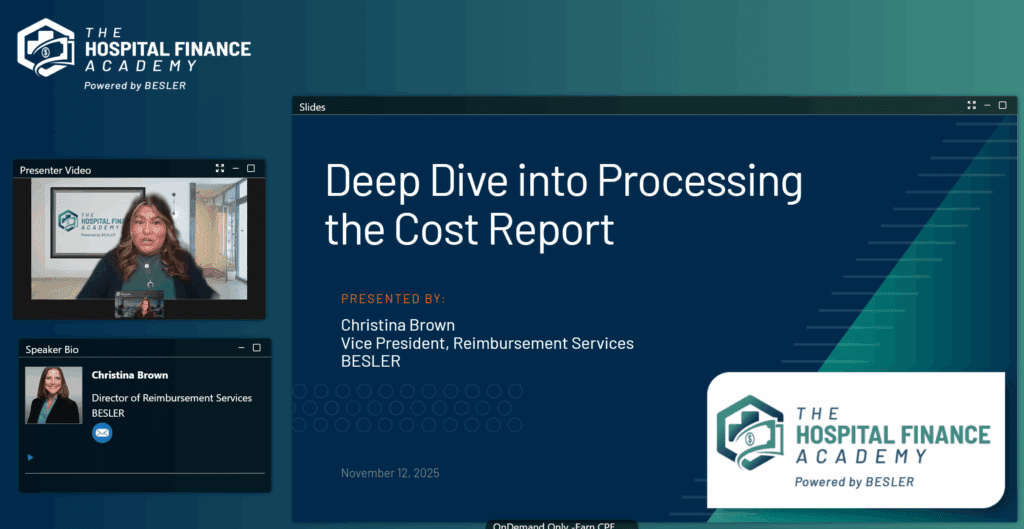The image size is (1024, 529).
Task: Select the Presenter Video title bar
Action: pyautogui.click(x=110, y=169)
